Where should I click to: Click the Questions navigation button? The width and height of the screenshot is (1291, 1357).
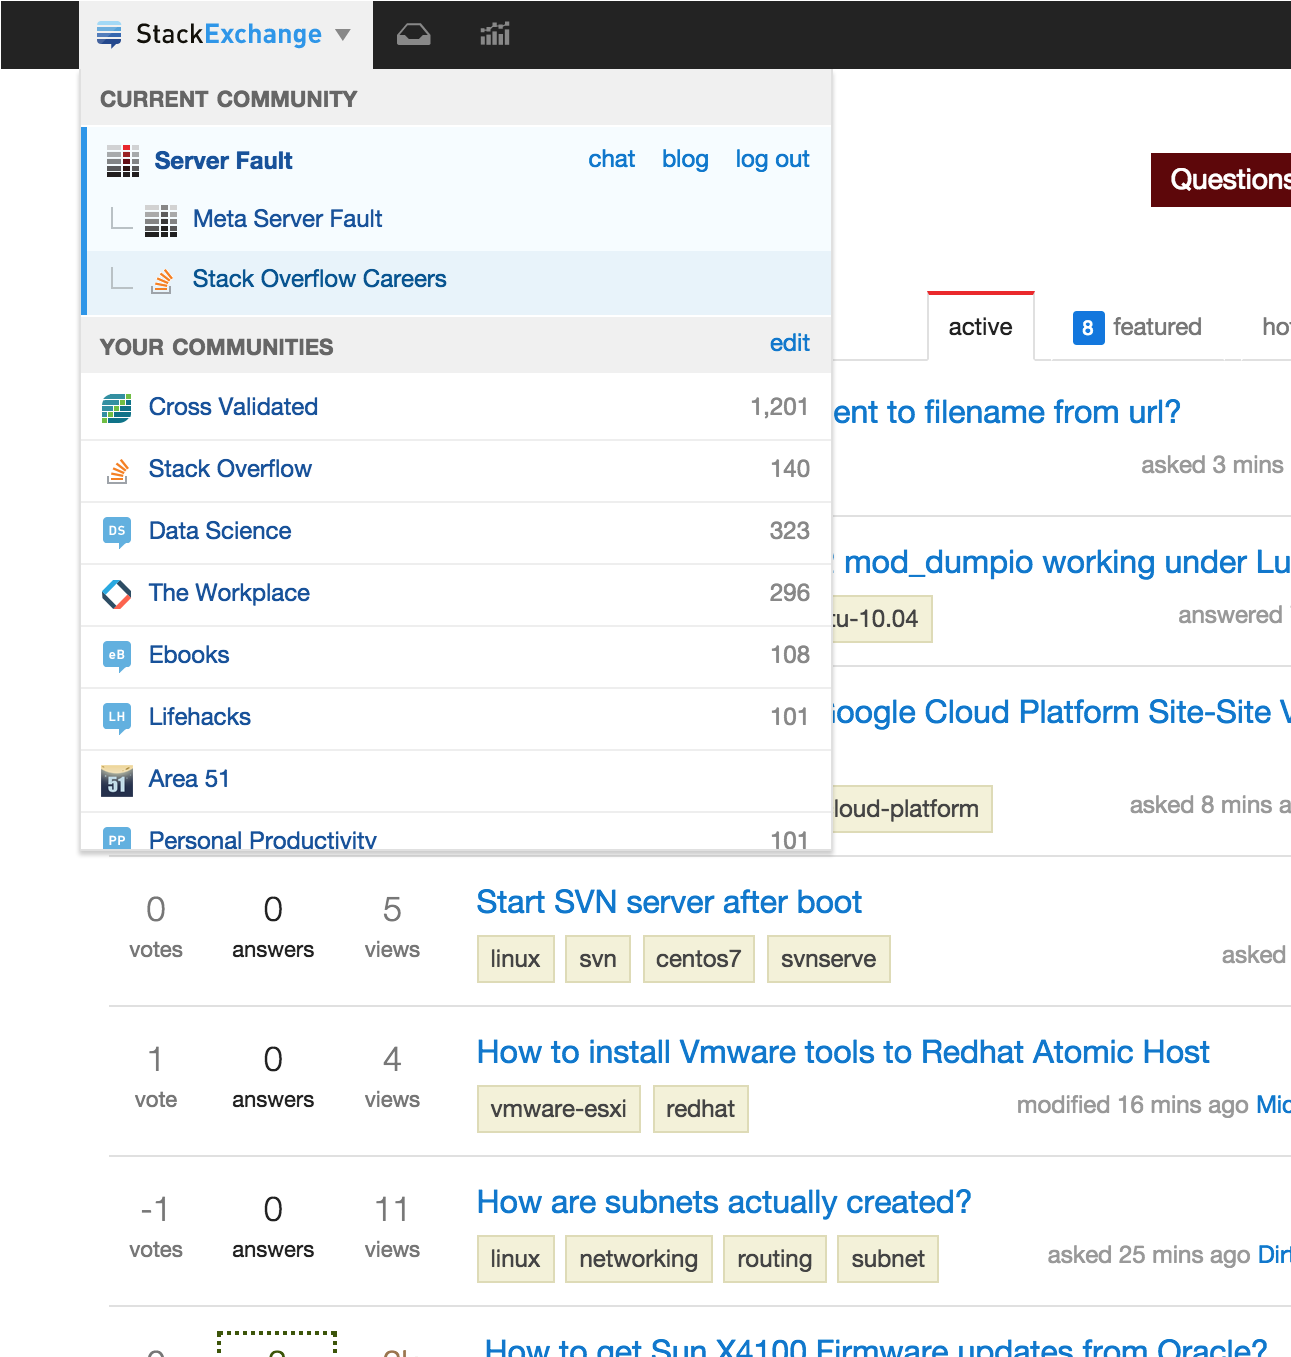tap(1221, 180)
